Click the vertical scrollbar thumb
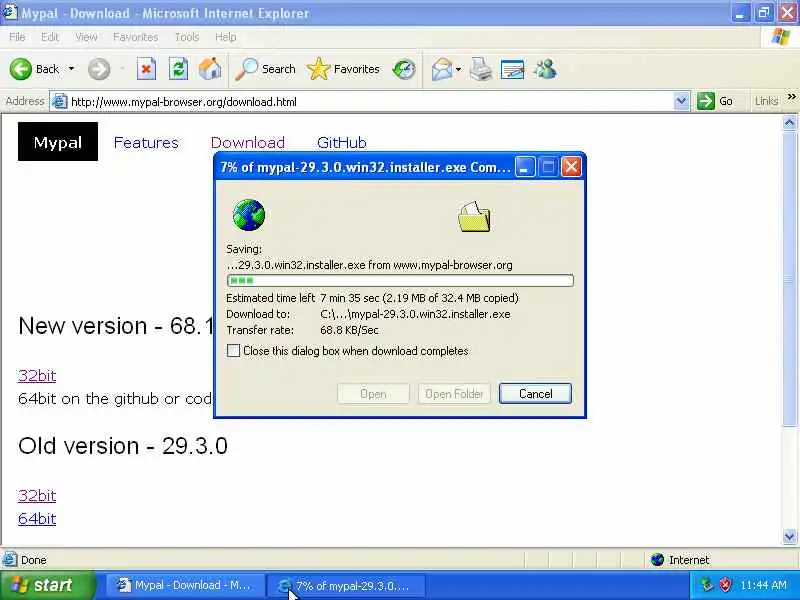The width and height of the screenshot is (800, 600). click(x=789, y=278)
